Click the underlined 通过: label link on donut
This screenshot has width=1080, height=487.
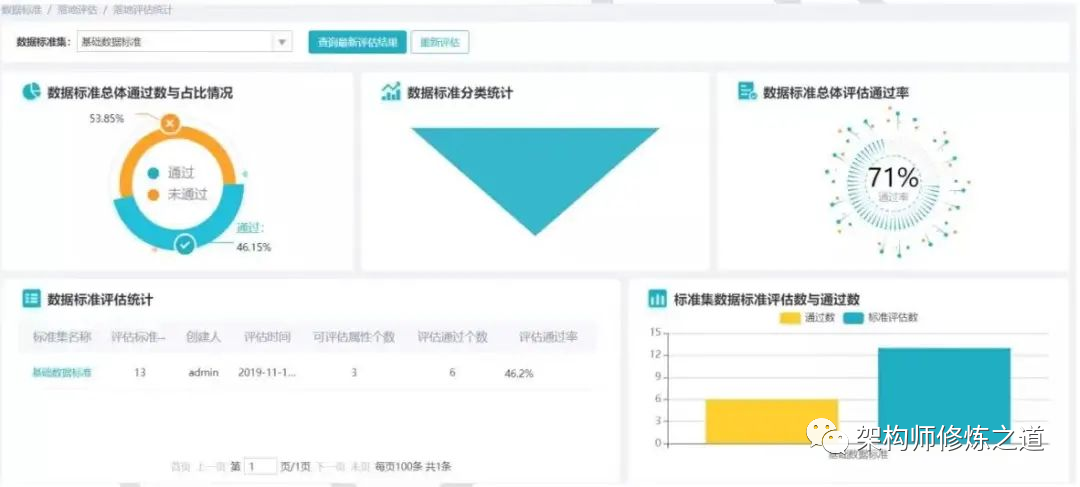[x=250, y=228]
